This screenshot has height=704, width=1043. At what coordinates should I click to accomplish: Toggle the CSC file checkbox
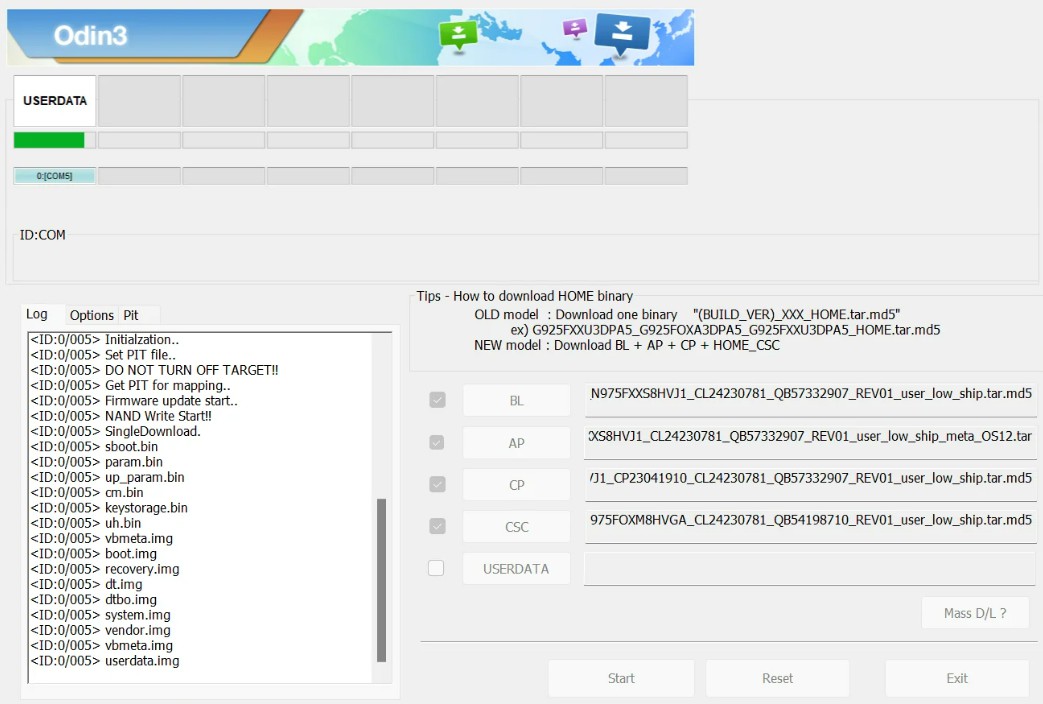tap(437, 526)
